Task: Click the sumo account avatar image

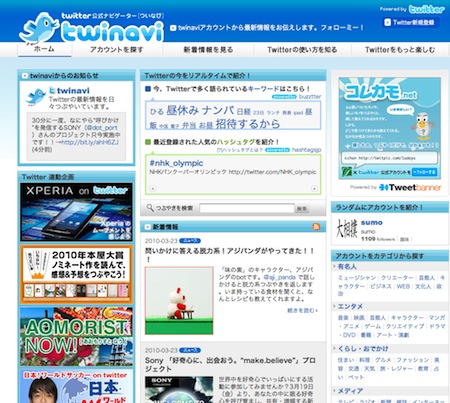Action: (x=346, y=229)
